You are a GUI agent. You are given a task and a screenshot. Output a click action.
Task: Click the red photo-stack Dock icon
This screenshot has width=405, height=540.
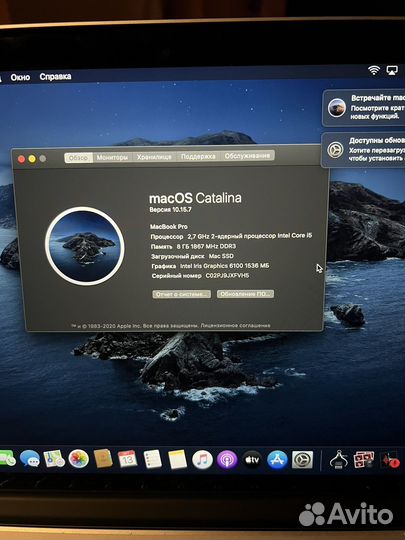click(364, 460)
